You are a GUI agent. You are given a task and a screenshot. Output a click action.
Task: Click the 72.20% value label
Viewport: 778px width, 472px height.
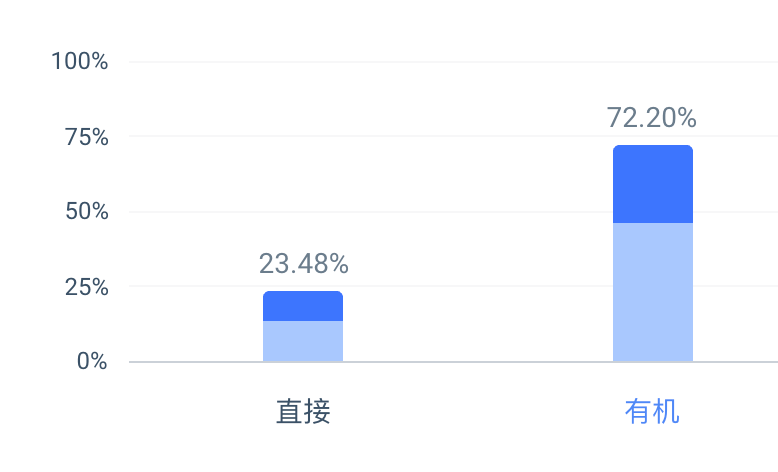point(651,118)
